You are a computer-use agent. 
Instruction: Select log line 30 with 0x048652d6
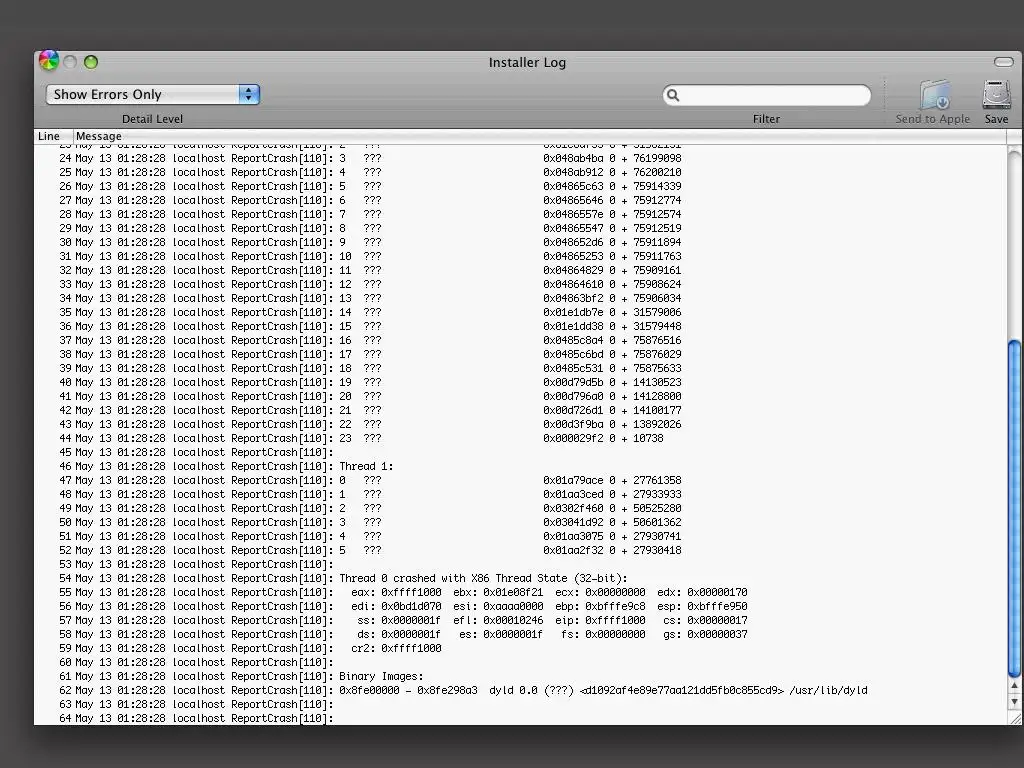(520, 242)
